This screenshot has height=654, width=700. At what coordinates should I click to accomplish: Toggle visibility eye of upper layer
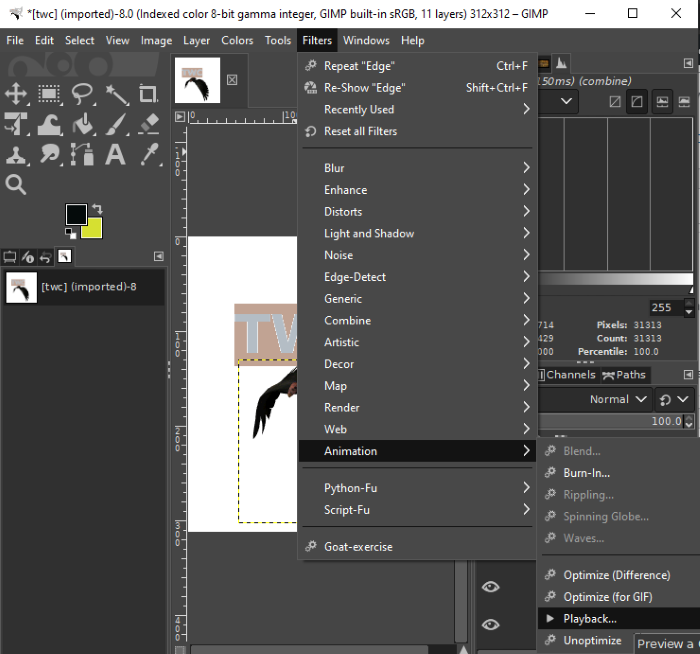pyautogui.click(x=490, y=587)
